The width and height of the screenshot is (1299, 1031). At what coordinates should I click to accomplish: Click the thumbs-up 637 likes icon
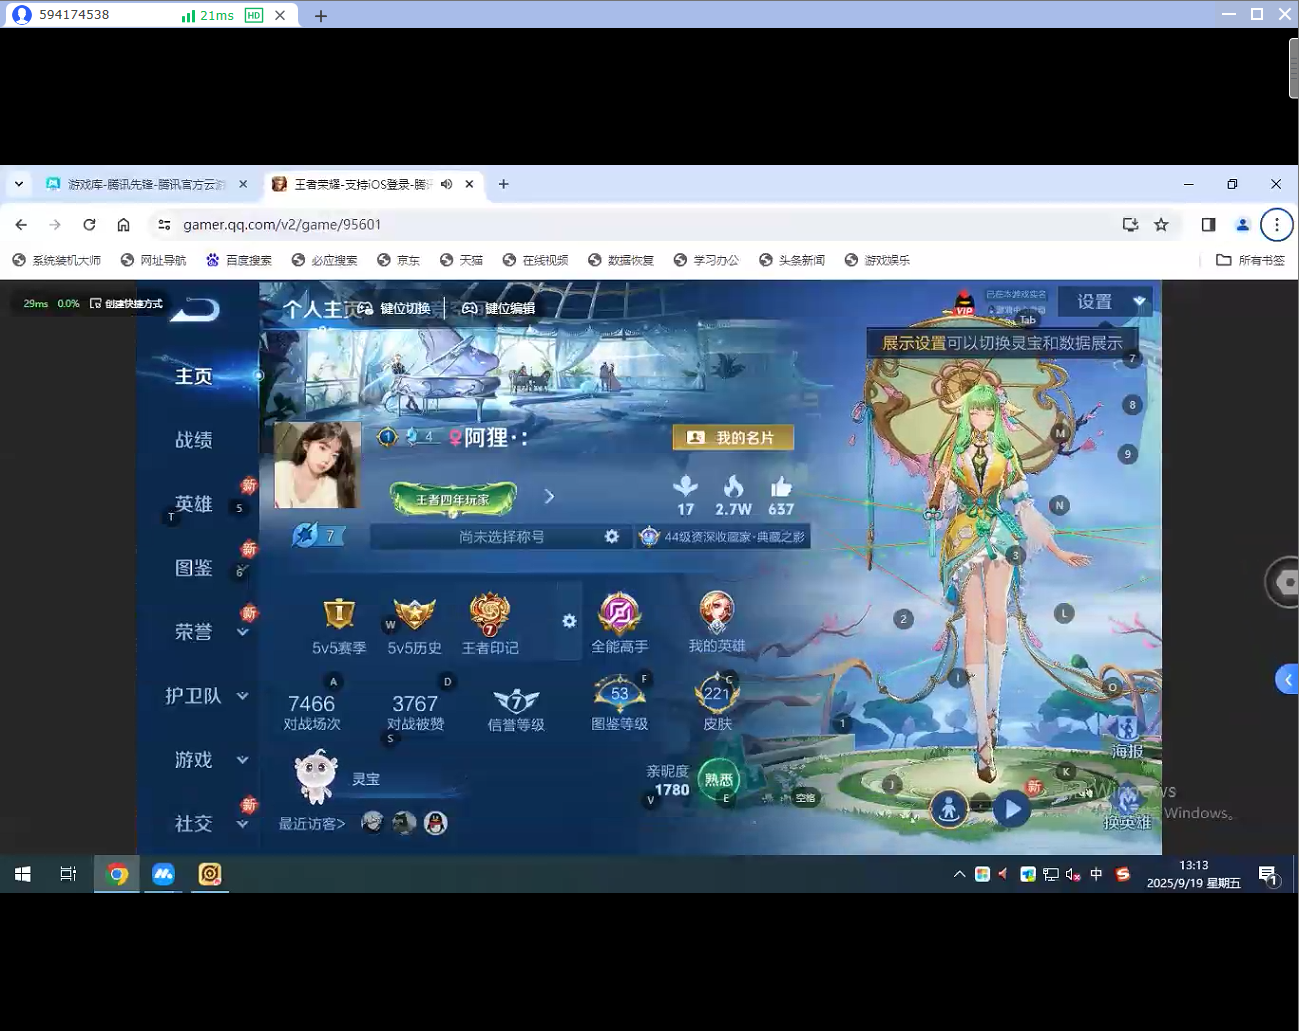click(x=781, y=487)
